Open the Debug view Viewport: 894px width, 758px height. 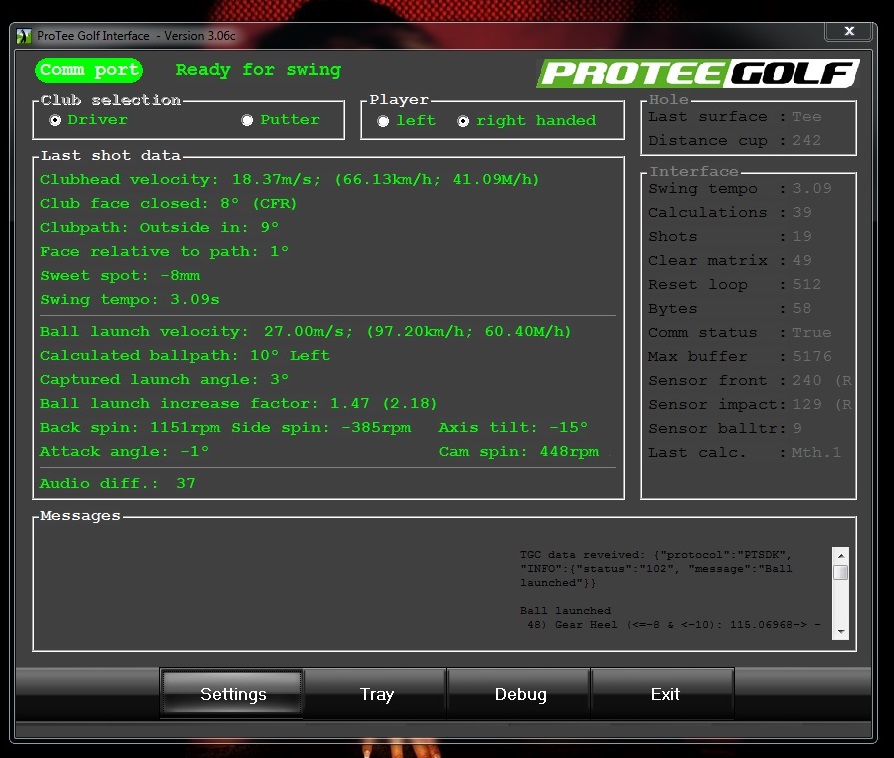[x=520, y=694]
